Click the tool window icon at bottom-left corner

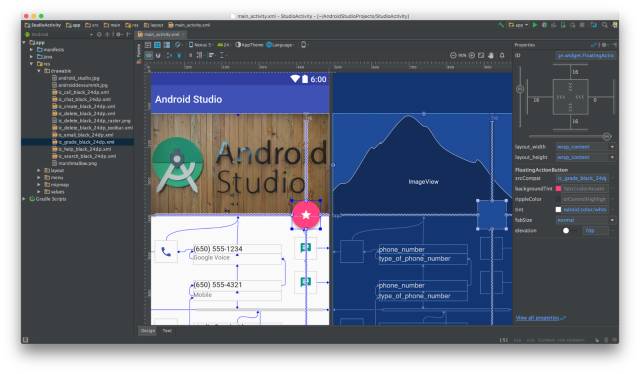(x=26, y=340)
